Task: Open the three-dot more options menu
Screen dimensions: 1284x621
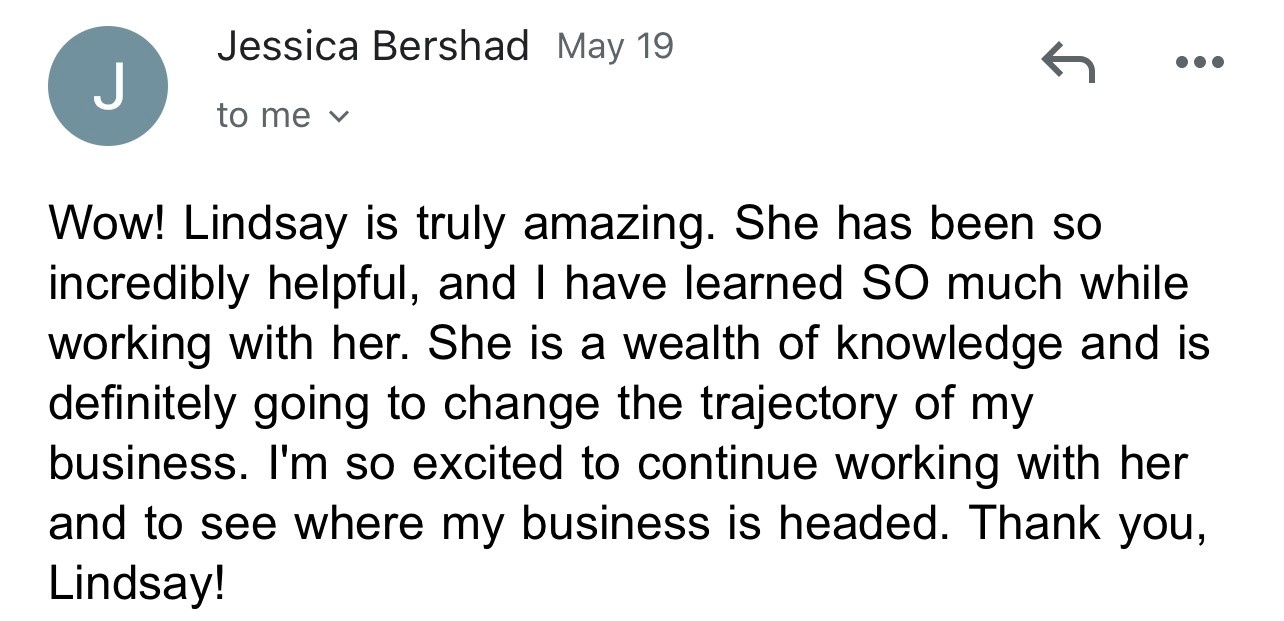Action: (x=1199, y=62)
